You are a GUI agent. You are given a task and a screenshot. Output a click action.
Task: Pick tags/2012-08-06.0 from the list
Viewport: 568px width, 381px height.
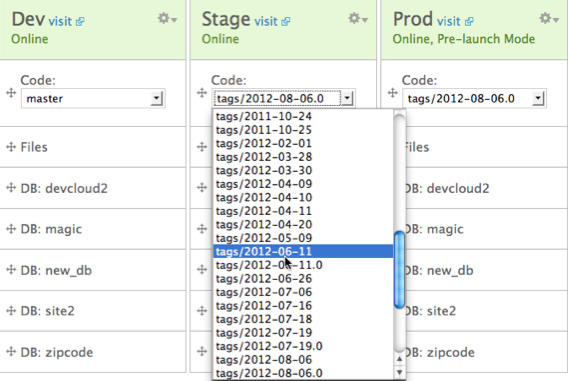tap(303, 373)
